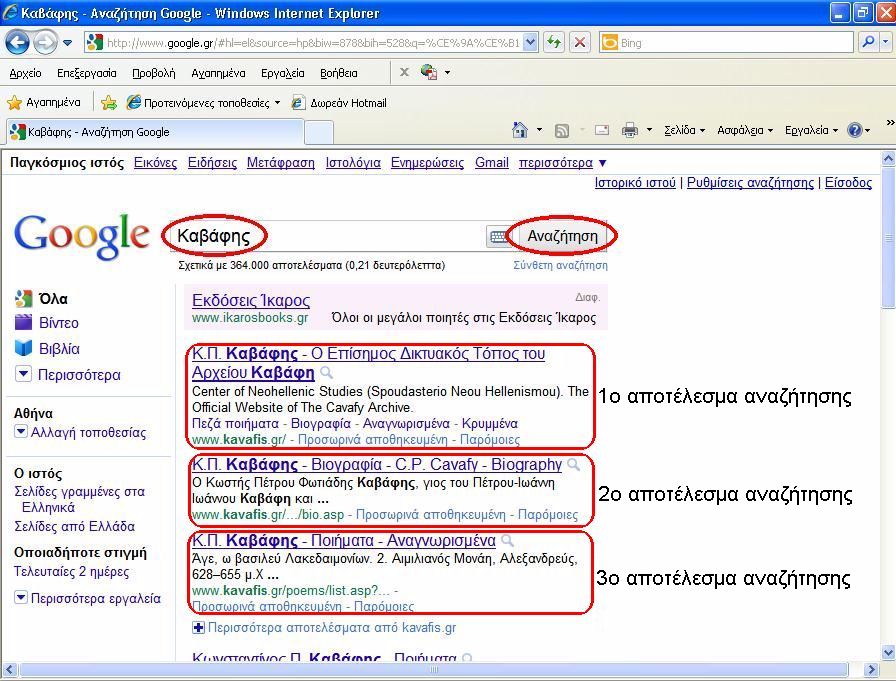Click the gray X toolbar close icon
The image size is (896, 681).
(x=404, y=73)
